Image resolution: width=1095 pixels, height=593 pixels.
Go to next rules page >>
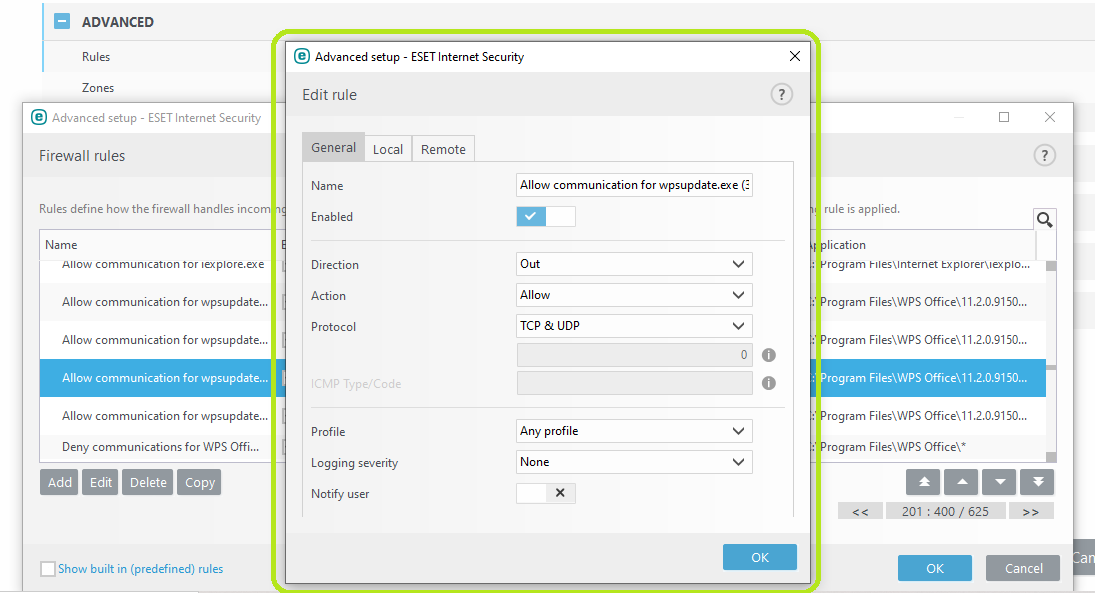1031,511
